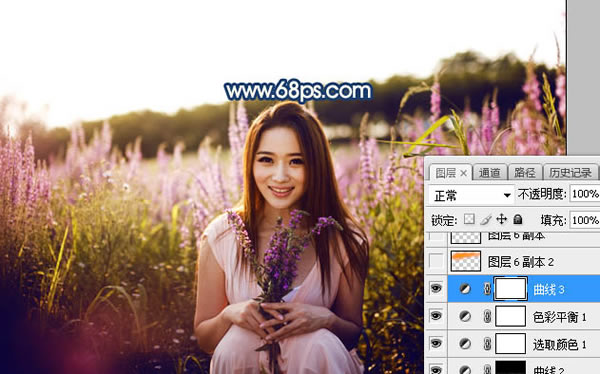Screen dimensions: 600x374
Task: Hide the 曲线 3 layer
Action: tap(436, 289)
